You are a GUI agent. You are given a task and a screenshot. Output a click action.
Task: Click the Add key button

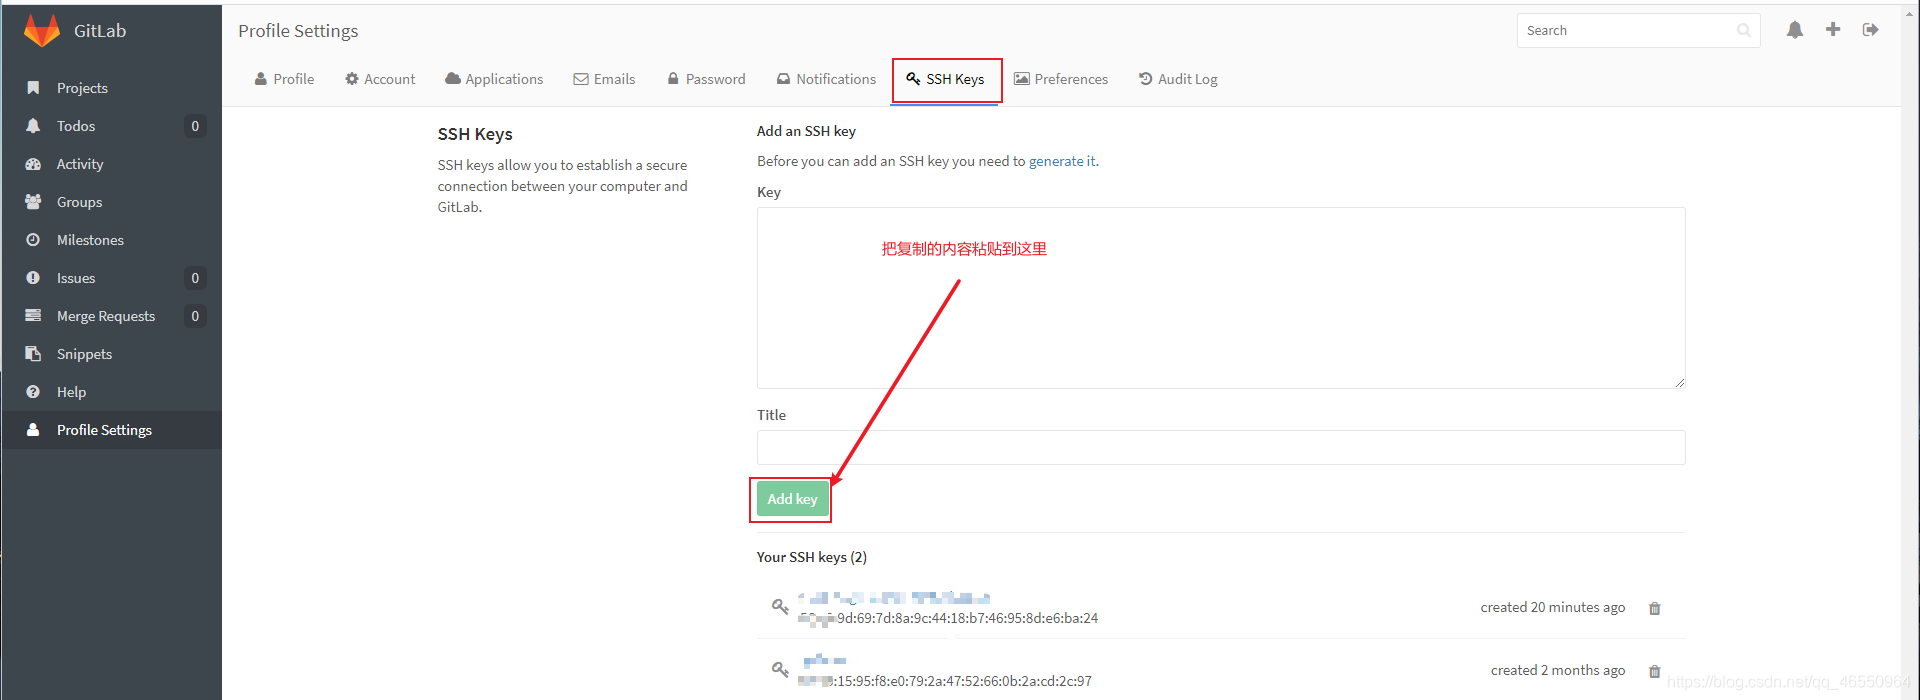pos(792,499)
